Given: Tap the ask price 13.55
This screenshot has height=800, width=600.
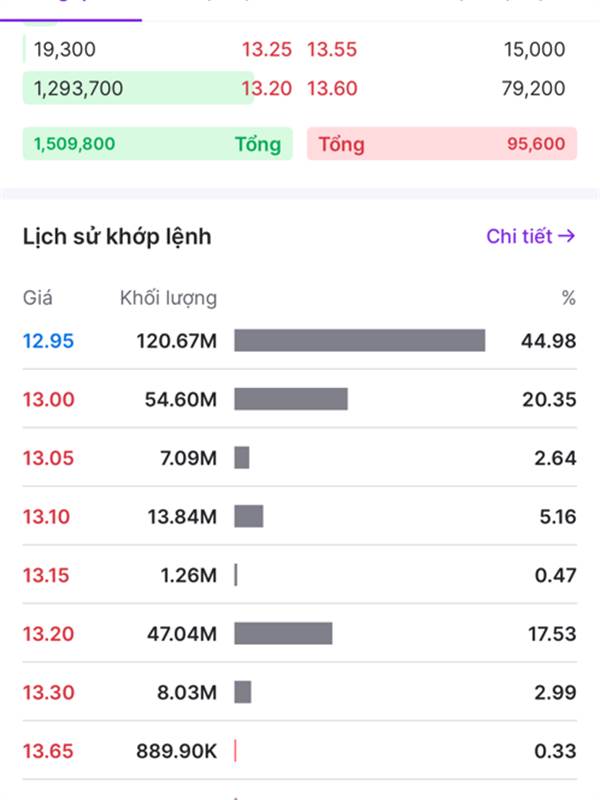Looking at the screenshot, I should tap(331, 49).
